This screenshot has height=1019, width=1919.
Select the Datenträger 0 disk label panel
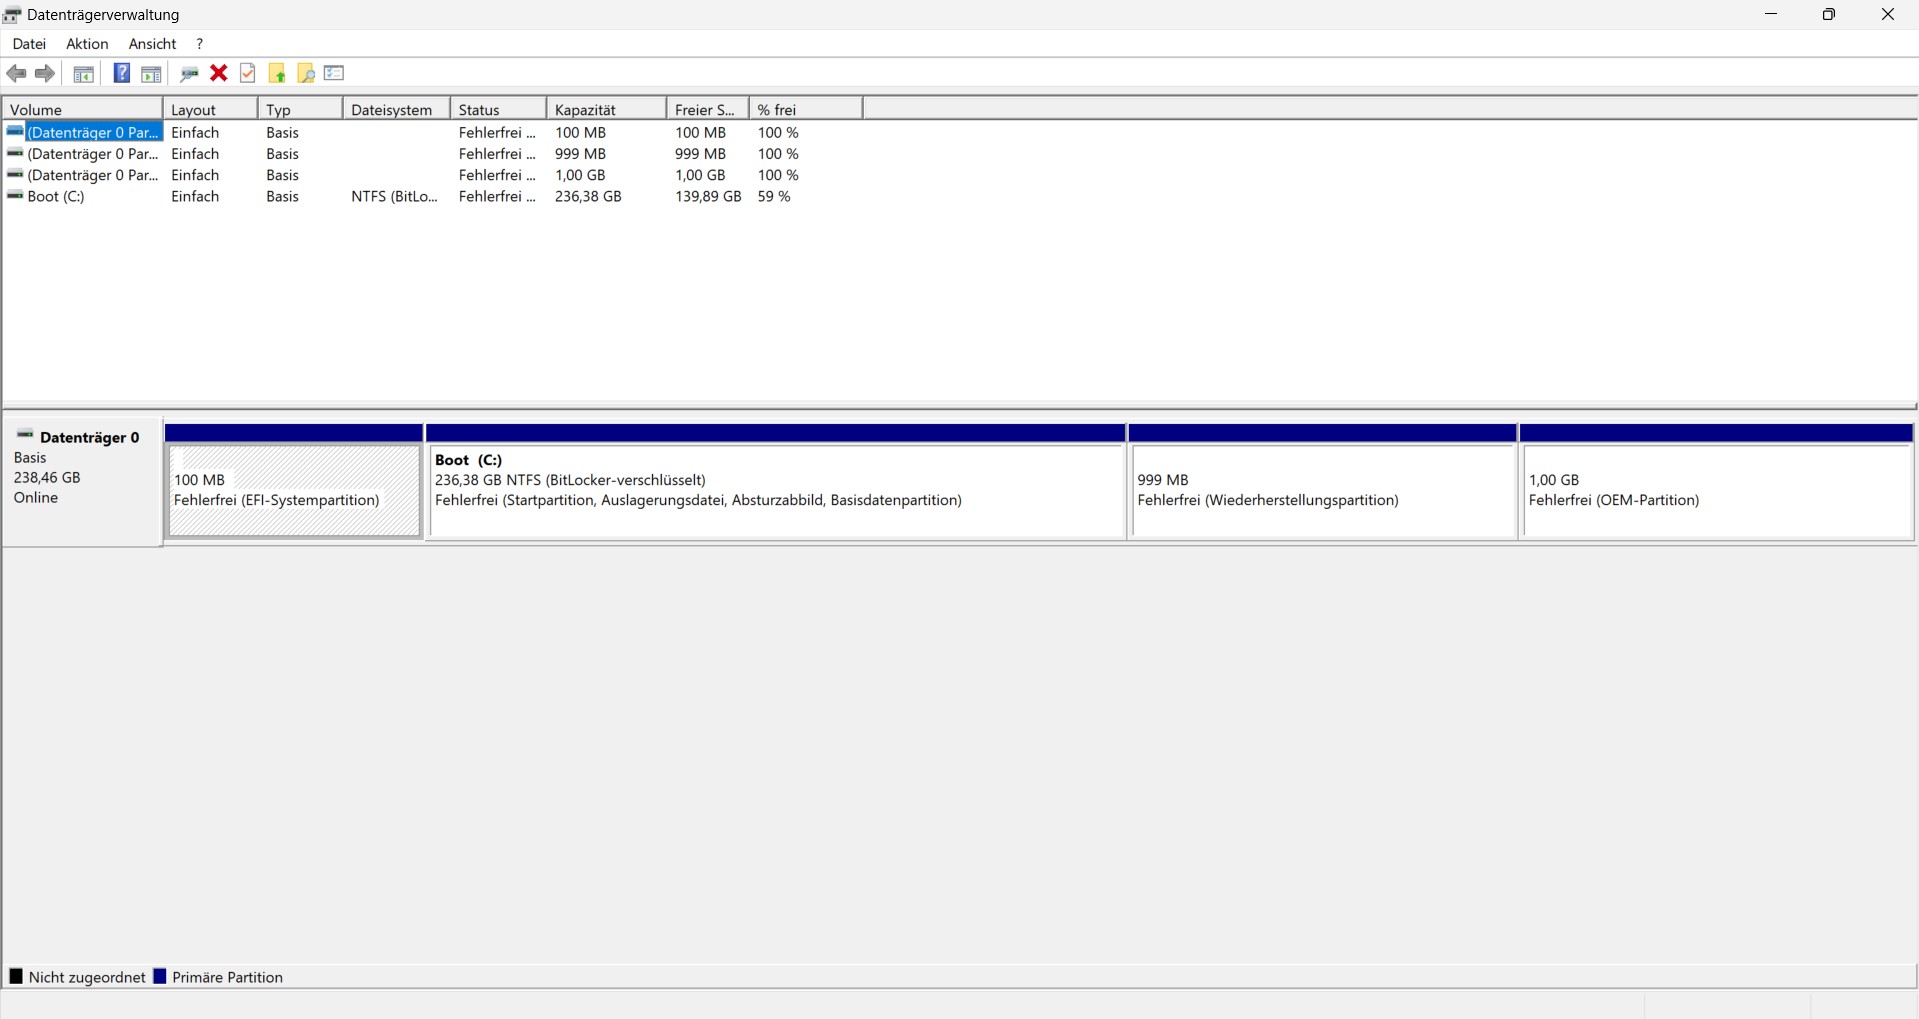pyautogui.click(x=82, y=482)
